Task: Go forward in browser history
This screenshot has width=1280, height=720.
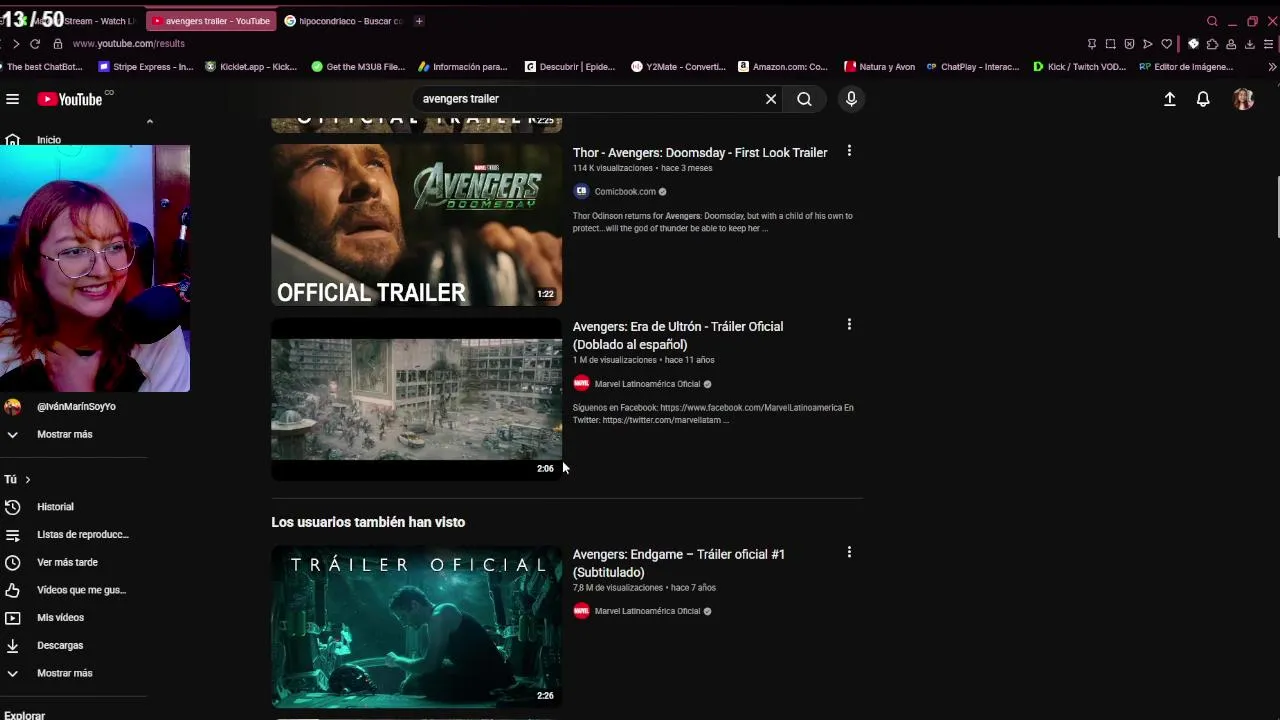Action: pos(15,44)
